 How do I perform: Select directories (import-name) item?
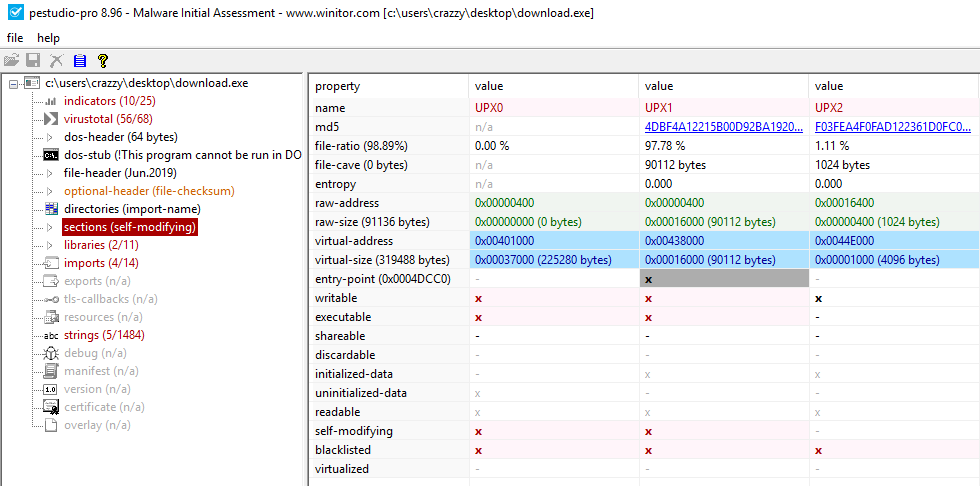(132, 209)
